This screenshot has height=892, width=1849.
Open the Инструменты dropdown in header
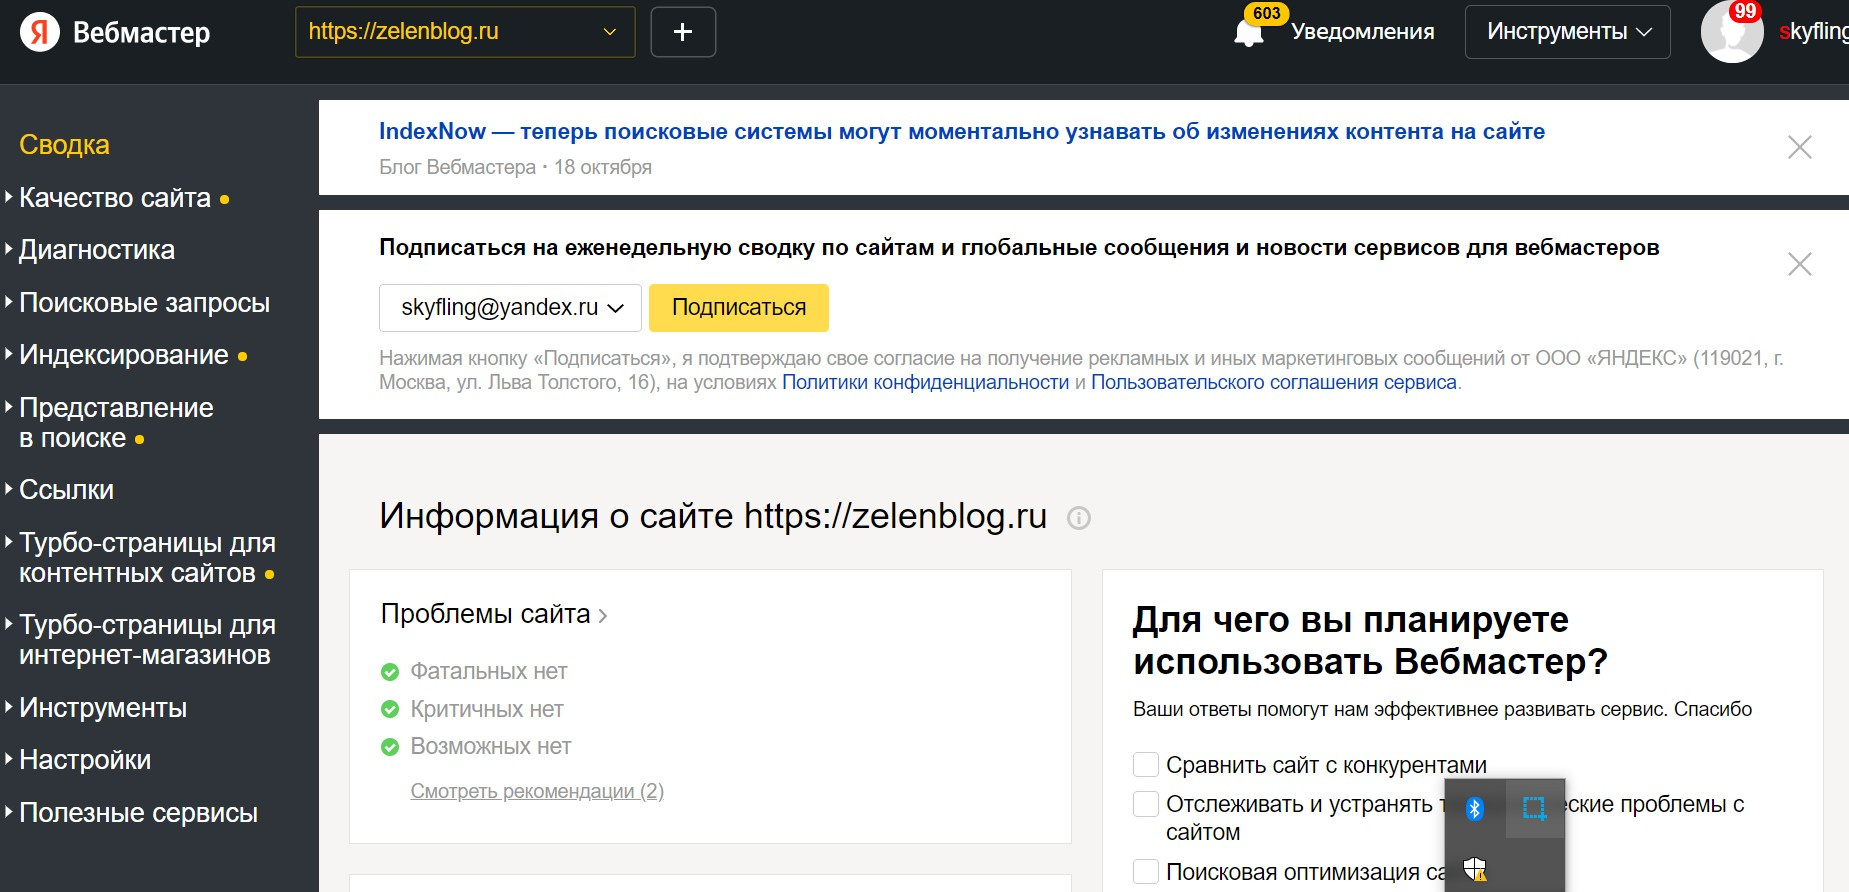1567,32
